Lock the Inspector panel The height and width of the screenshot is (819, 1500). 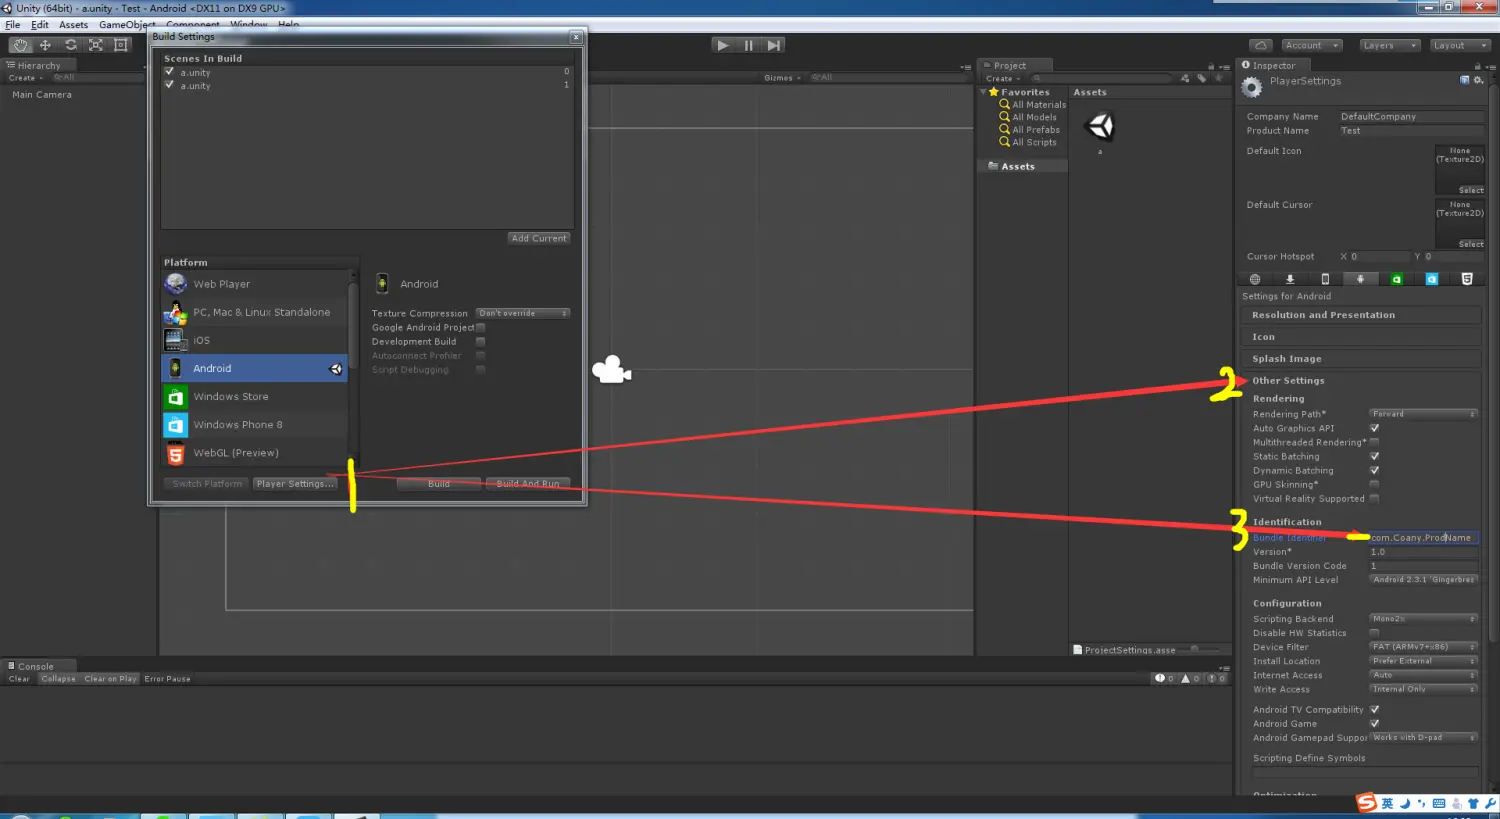[1477, 66]
